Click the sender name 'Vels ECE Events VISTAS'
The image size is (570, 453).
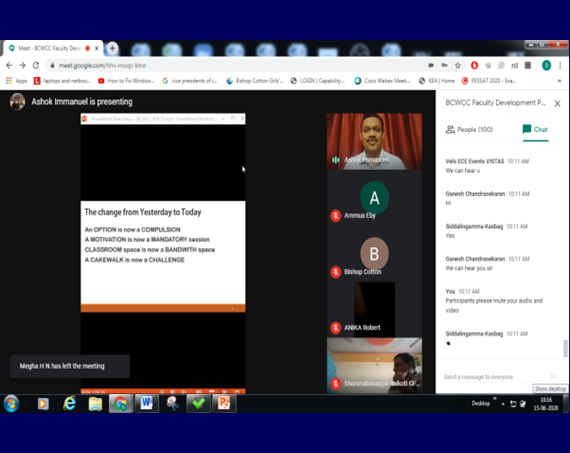point(475,161)
